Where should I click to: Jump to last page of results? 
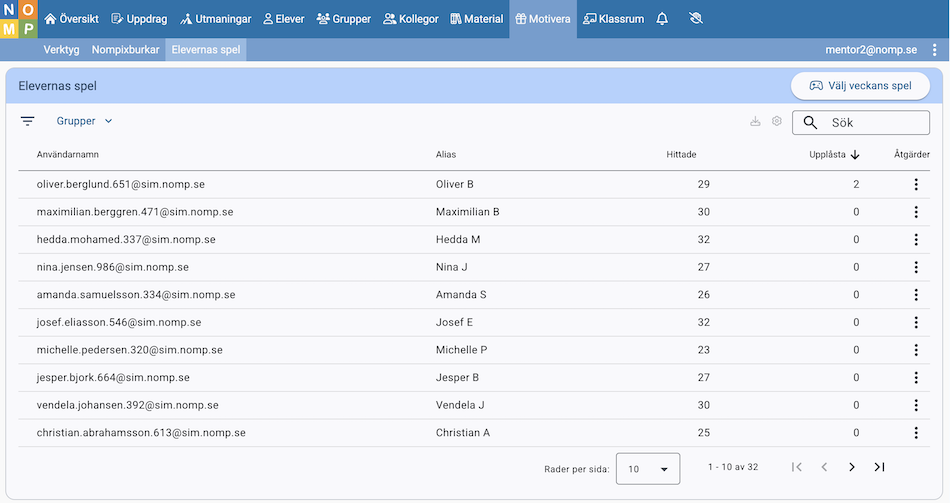click(x=879, y=467)
